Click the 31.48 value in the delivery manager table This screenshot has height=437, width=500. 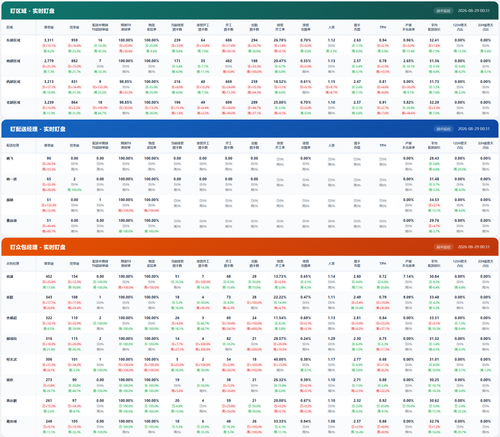pyautogui.click(x=434, y=179)
